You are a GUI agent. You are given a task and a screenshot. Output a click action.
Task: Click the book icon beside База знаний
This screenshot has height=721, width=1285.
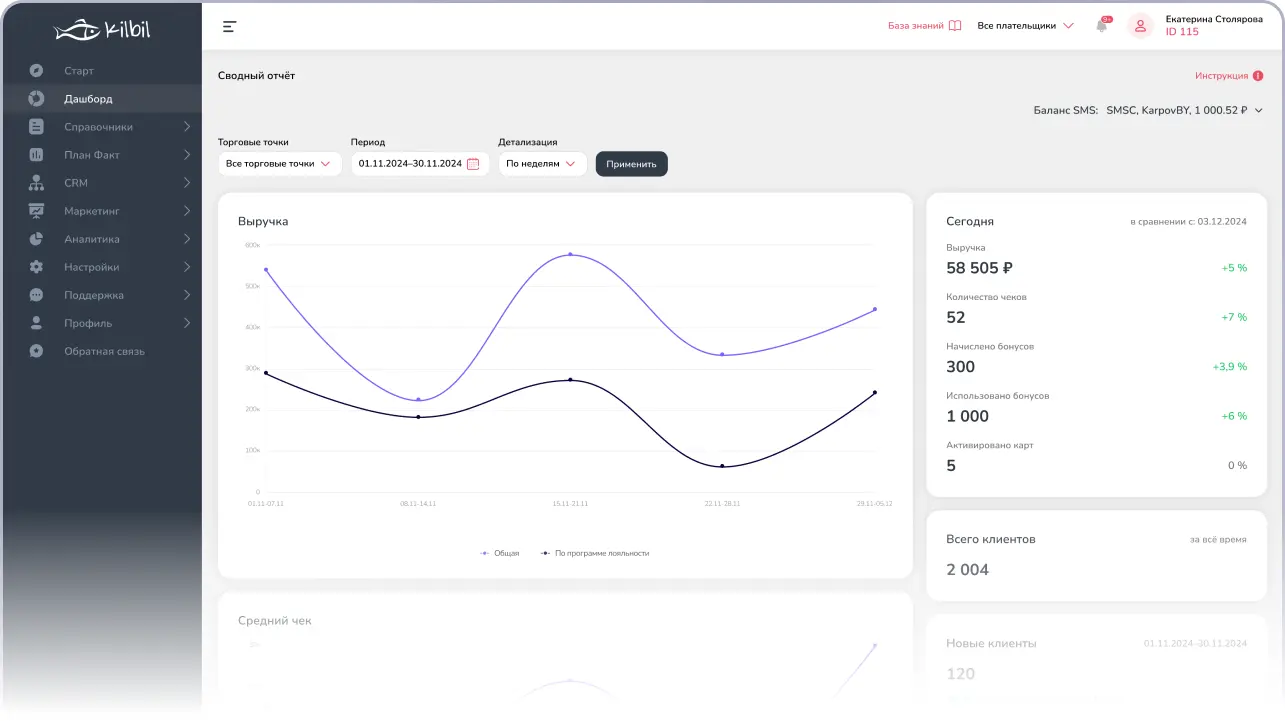955,26
